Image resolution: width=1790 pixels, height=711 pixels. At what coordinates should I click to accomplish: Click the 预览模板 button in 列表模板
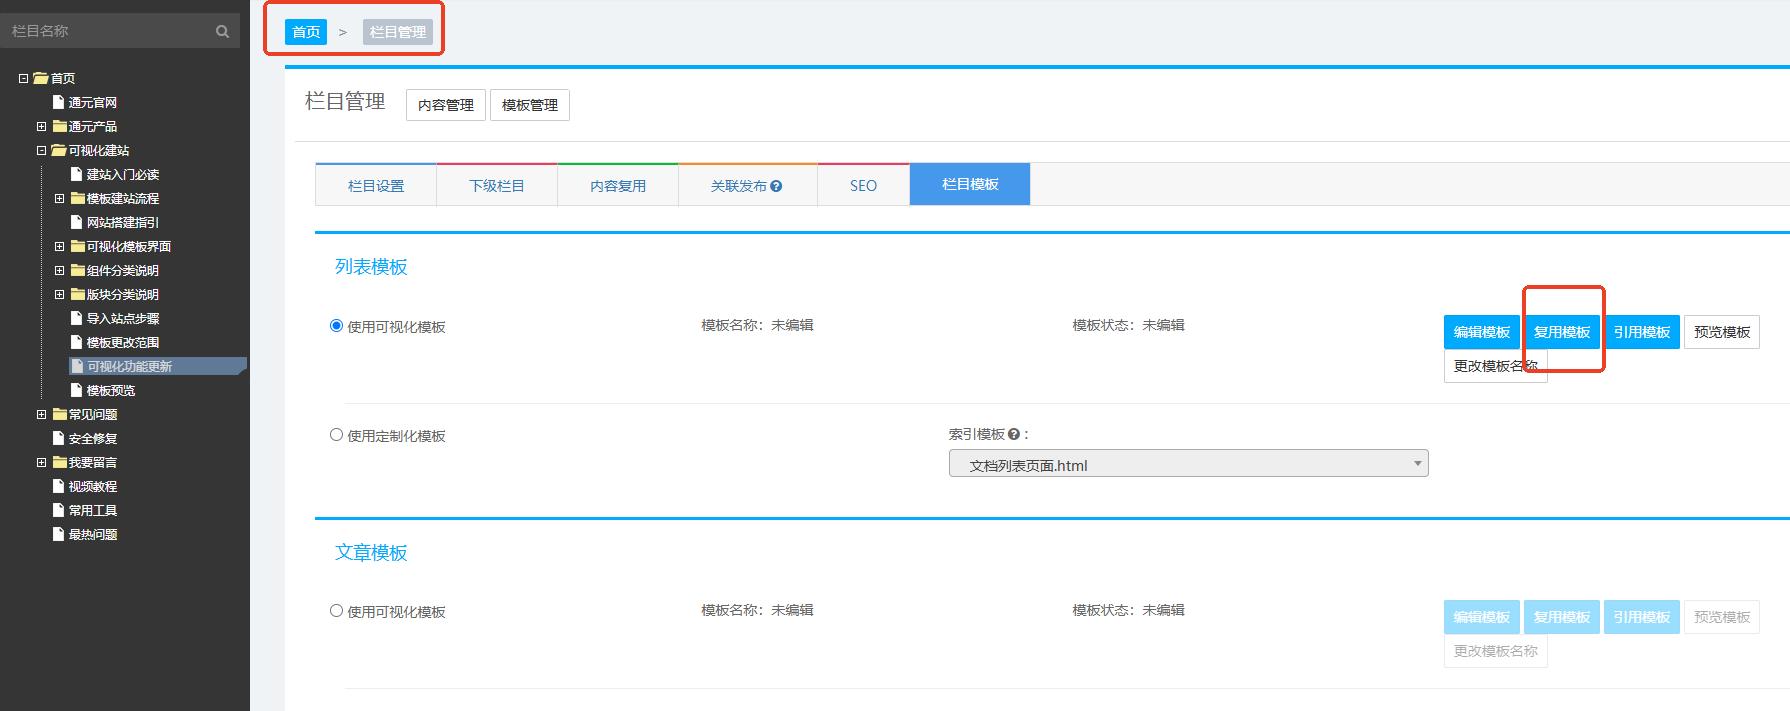[1721, 332]
